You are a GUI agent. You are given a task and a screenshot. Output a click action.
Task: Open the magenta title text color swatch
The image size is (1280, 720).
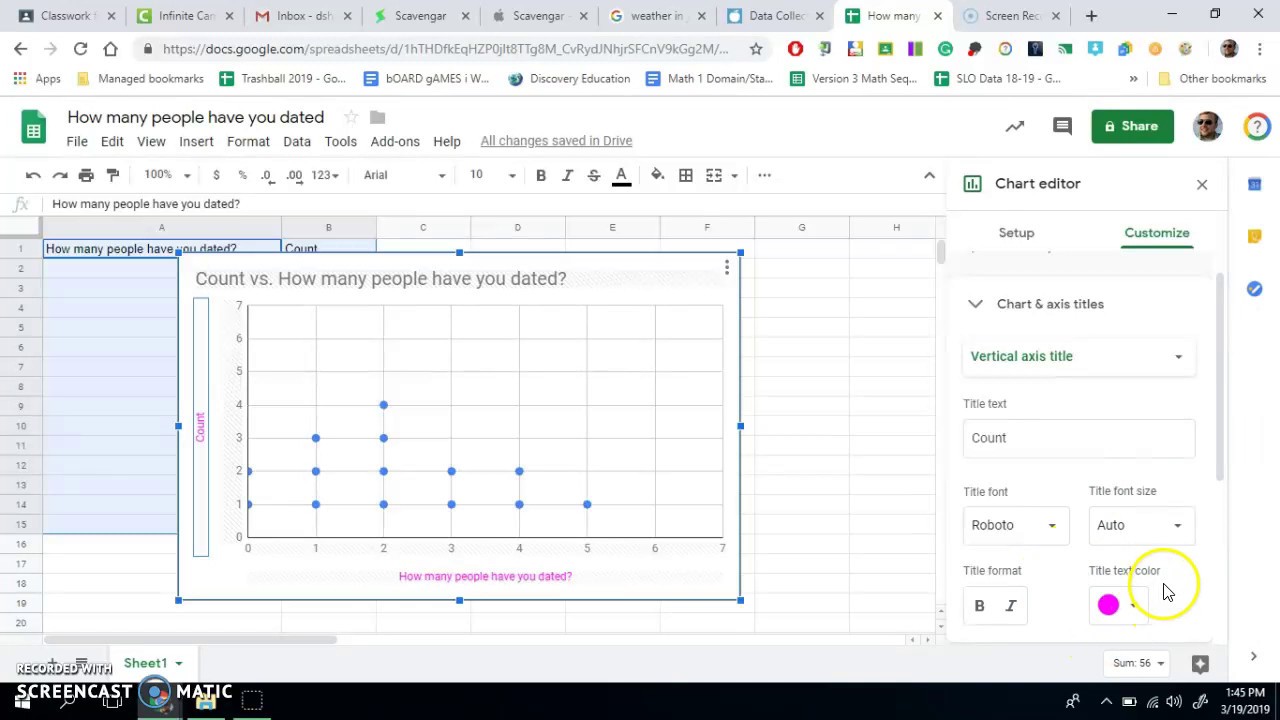point(1116,605)
